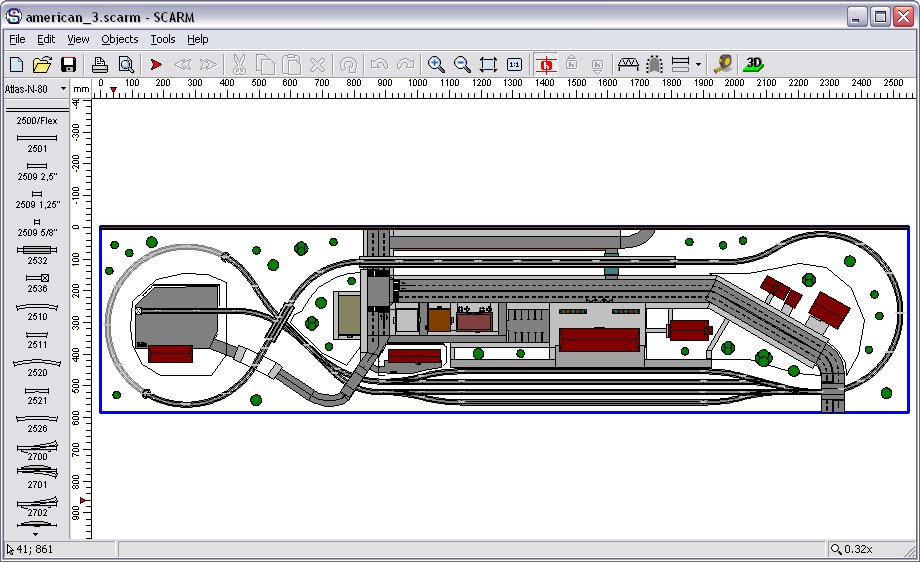Select turnout 2702
920x562 pixels.
tap(37, 506)
